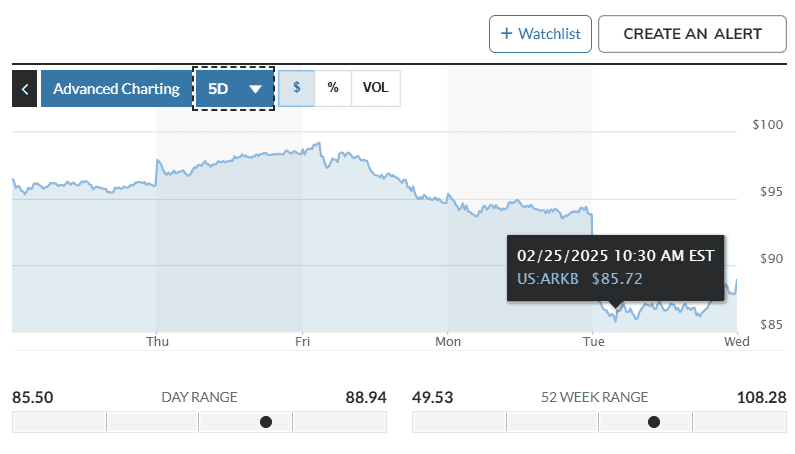Click the US:ARKB price tooltip
795x454 pixels.
[x=616, y=268]
